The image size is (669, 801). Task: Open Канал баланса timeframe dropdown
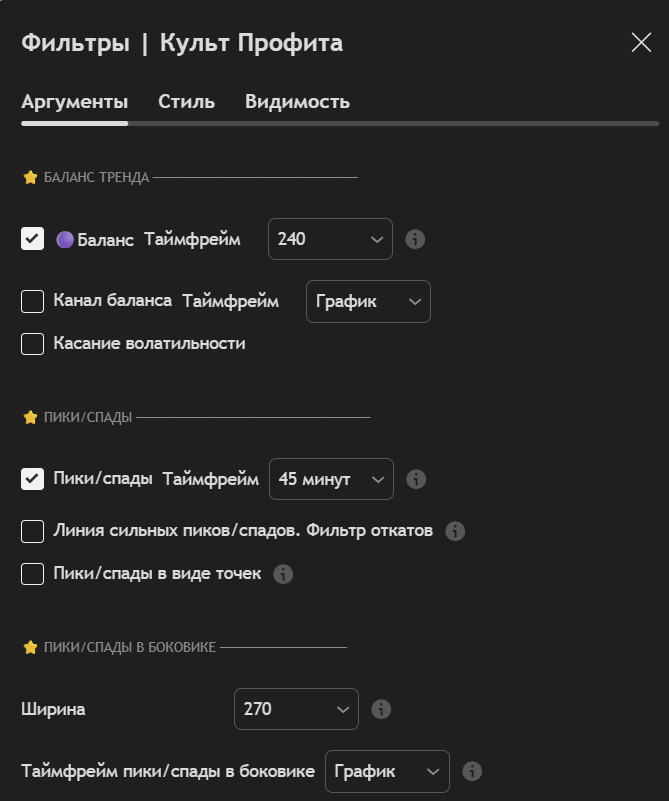(x=368, y=302)
